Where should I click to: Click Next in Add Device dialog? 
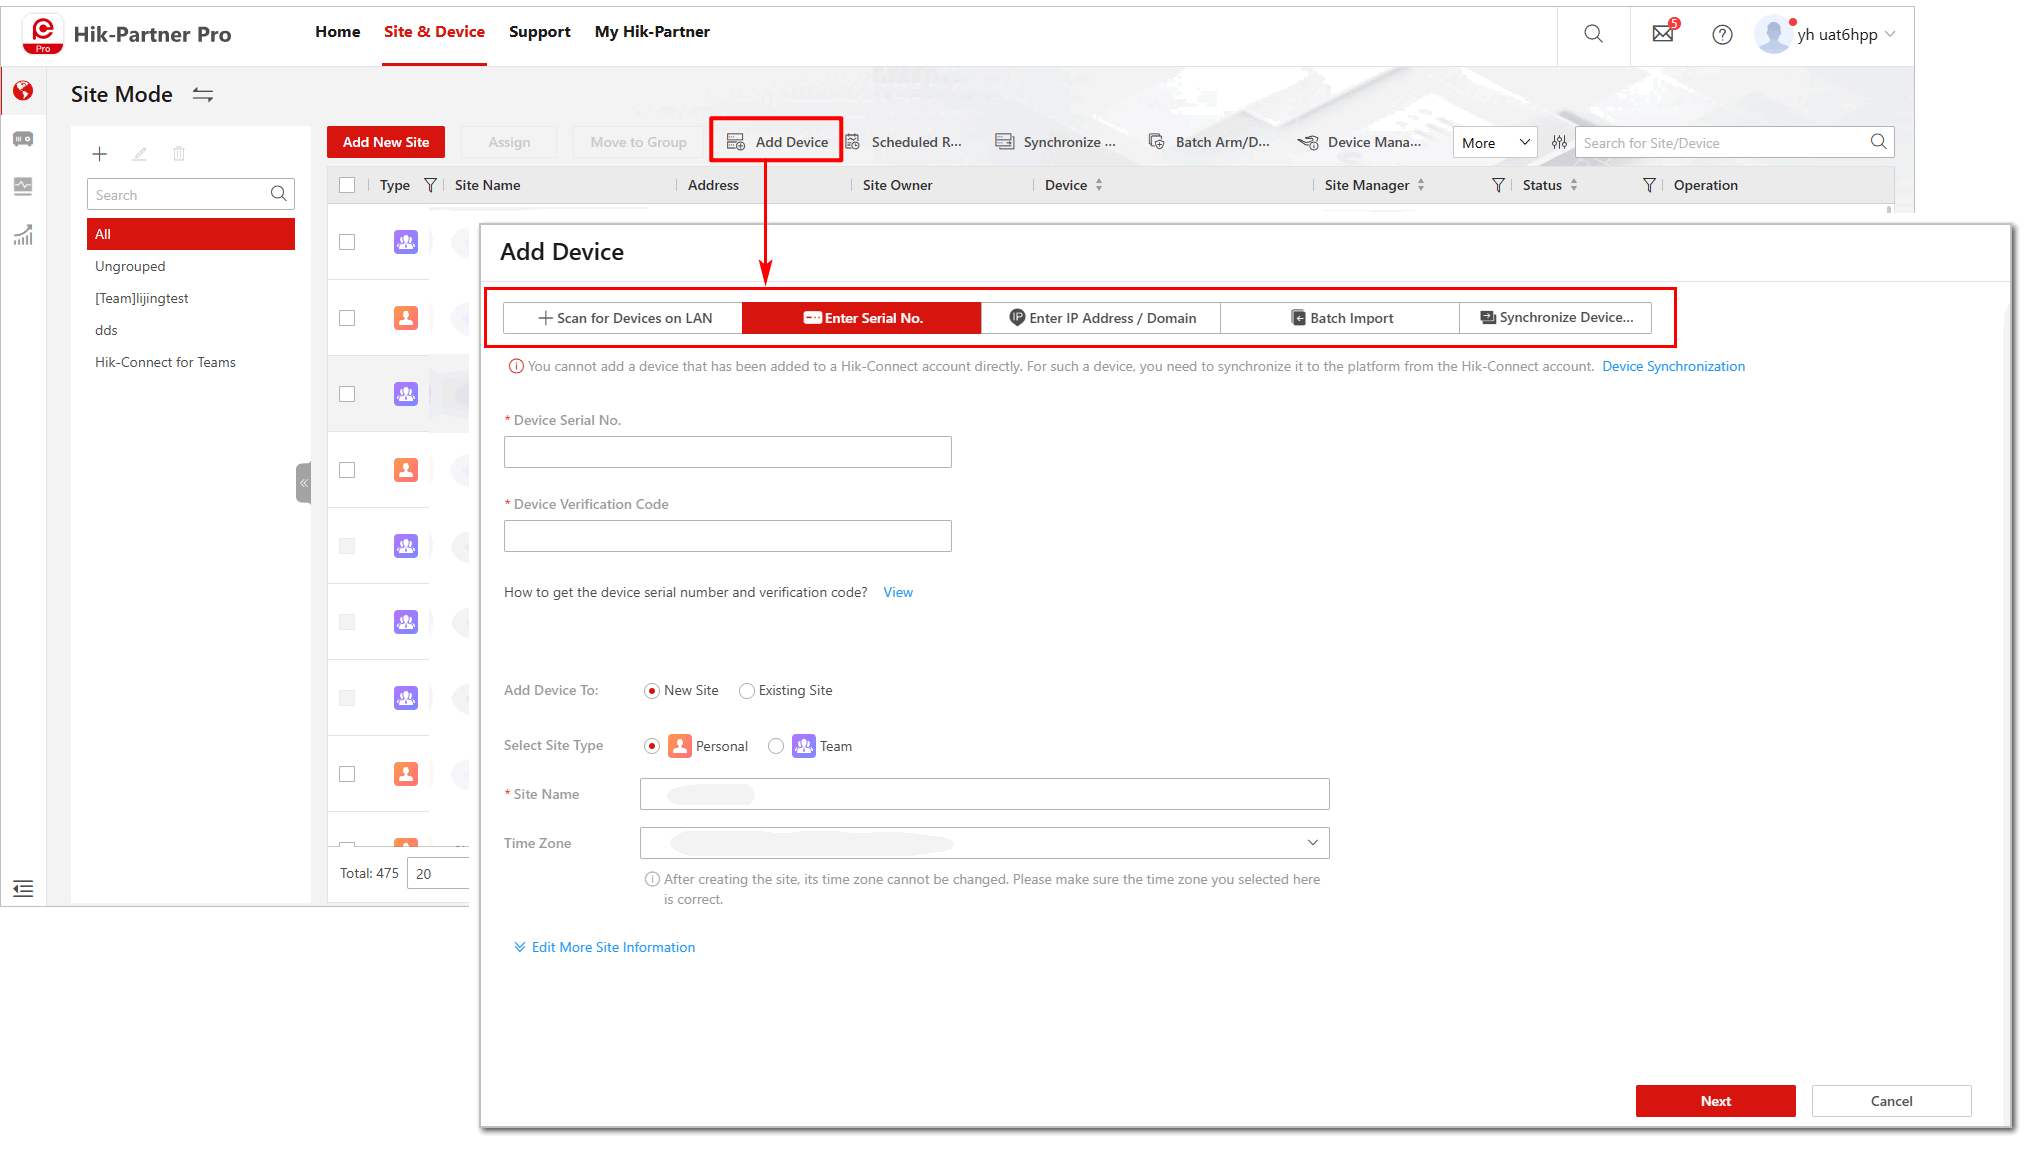1716,1101
